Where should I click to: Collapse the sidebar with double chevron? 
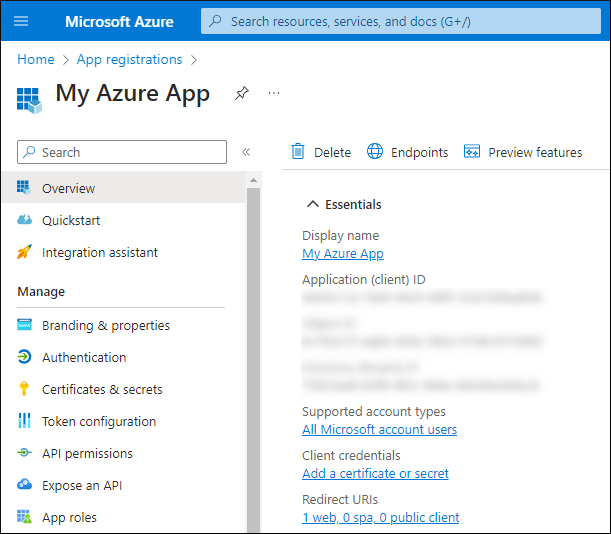pos(246,152)
